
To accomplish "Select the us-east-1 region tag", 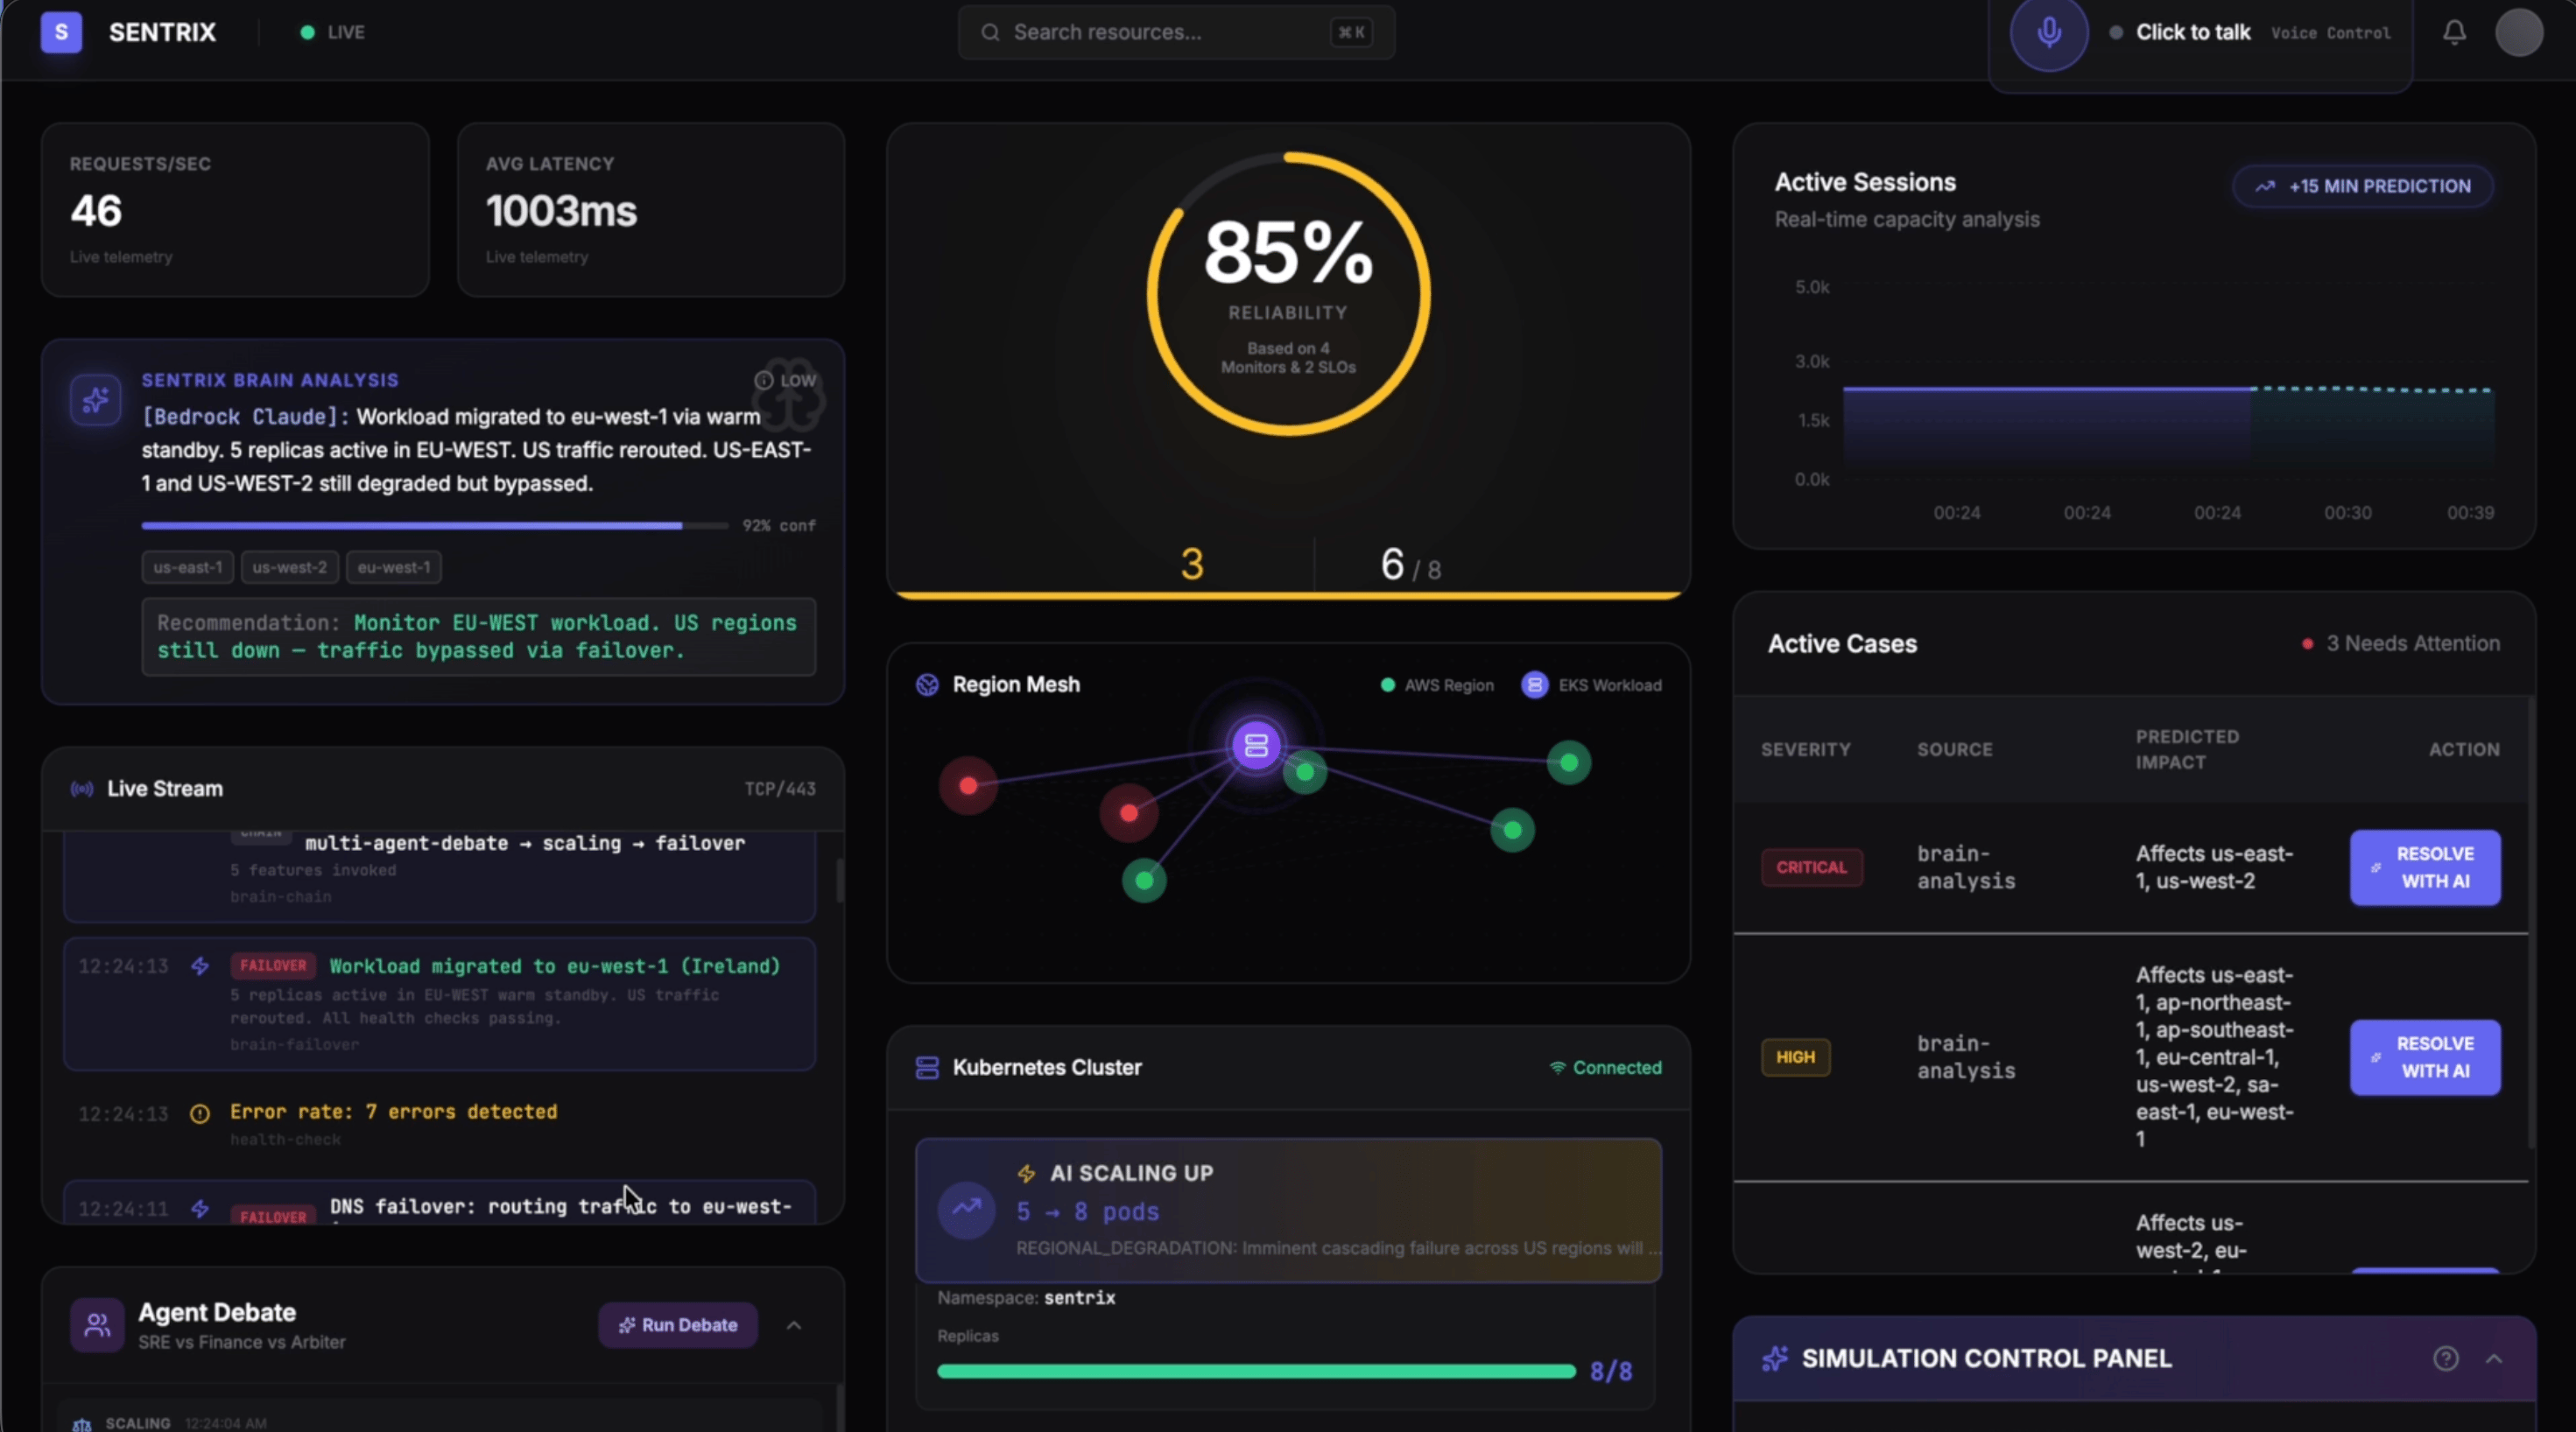I will click(187, 567).
